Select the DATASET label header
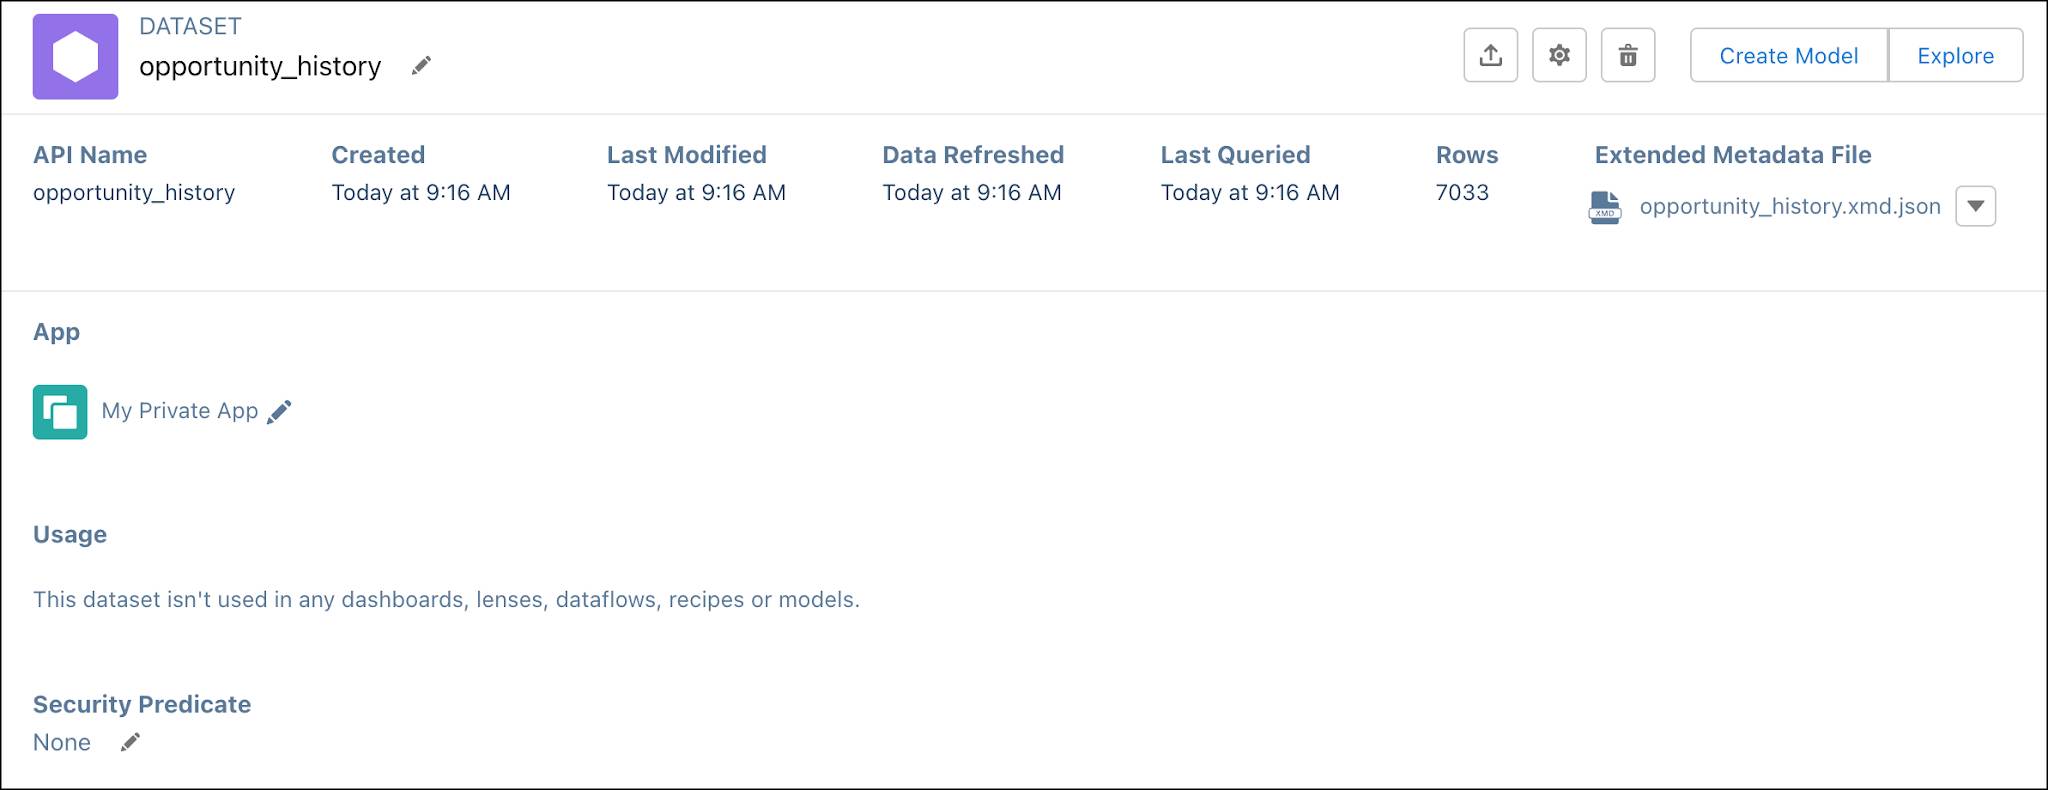This screenshot has height=790, width=2048. pyautogui.click(x=190, y=26)
